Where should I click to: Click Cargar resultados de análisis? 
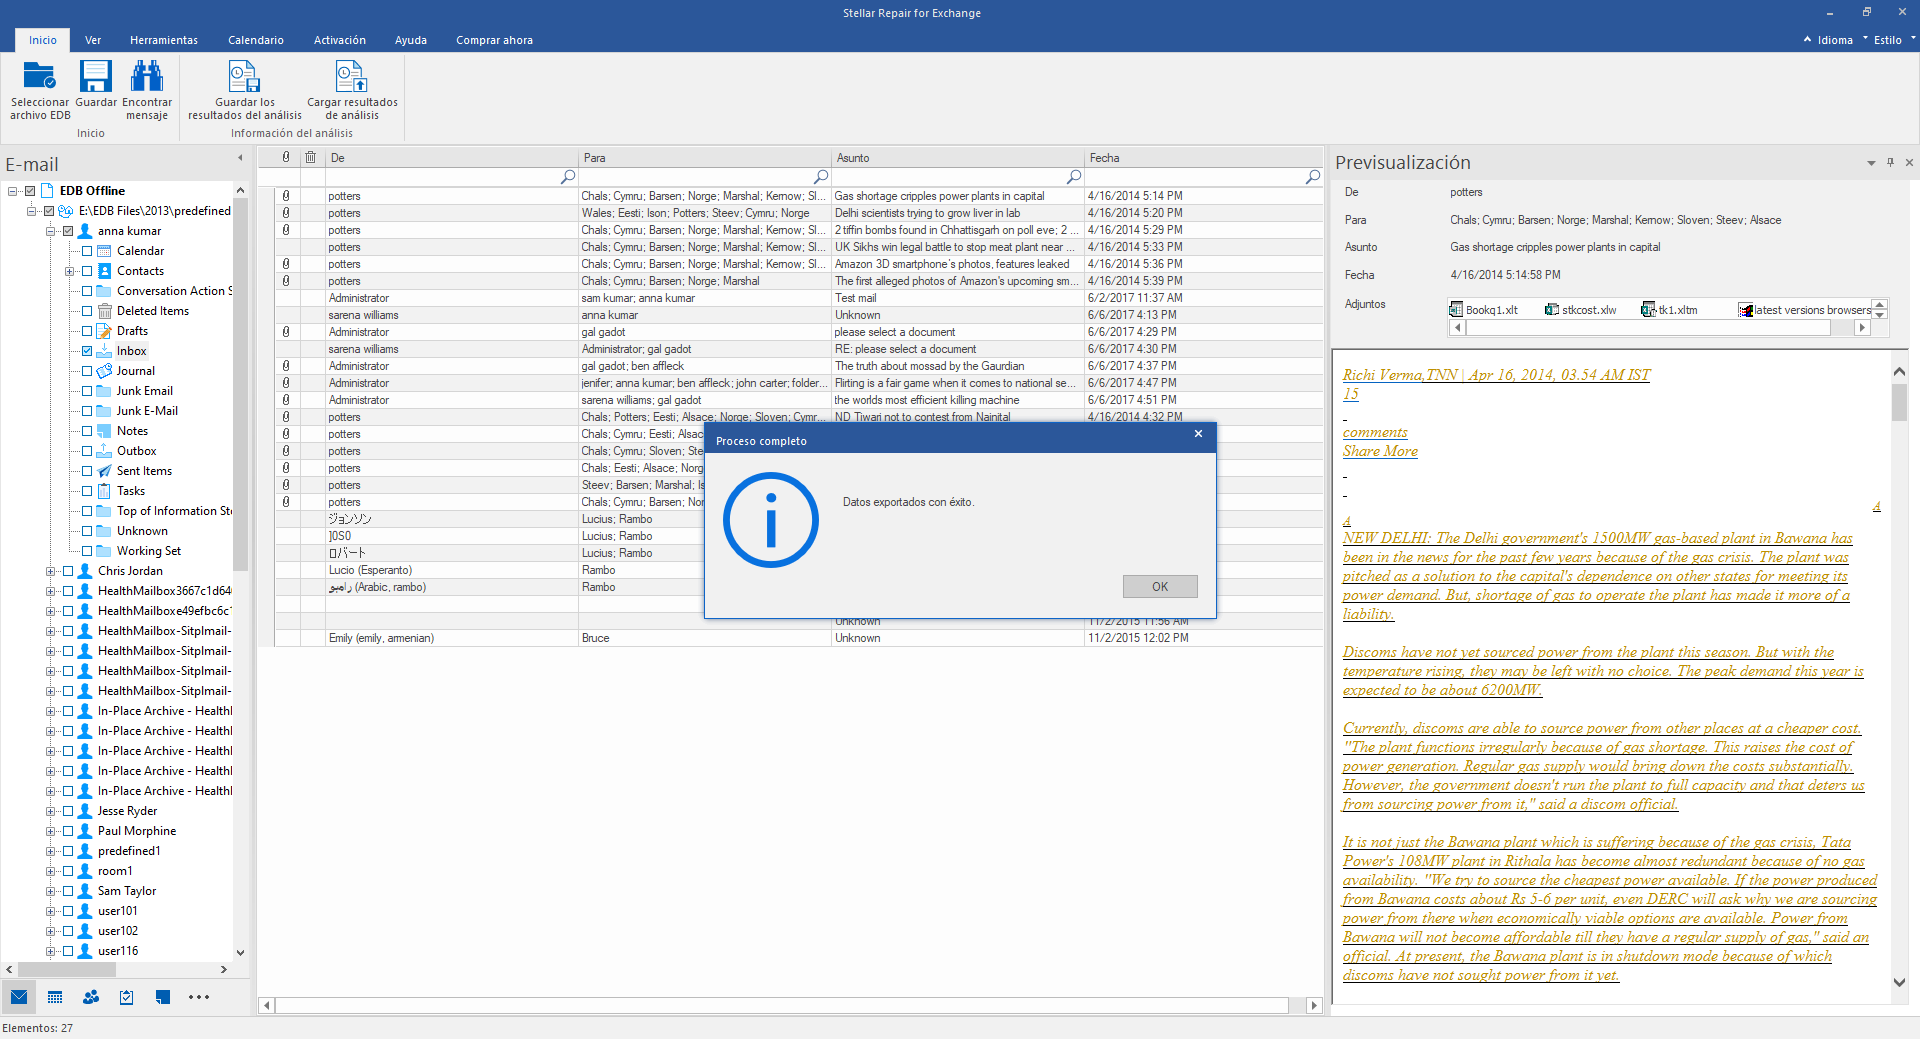(x=352, y=90)
